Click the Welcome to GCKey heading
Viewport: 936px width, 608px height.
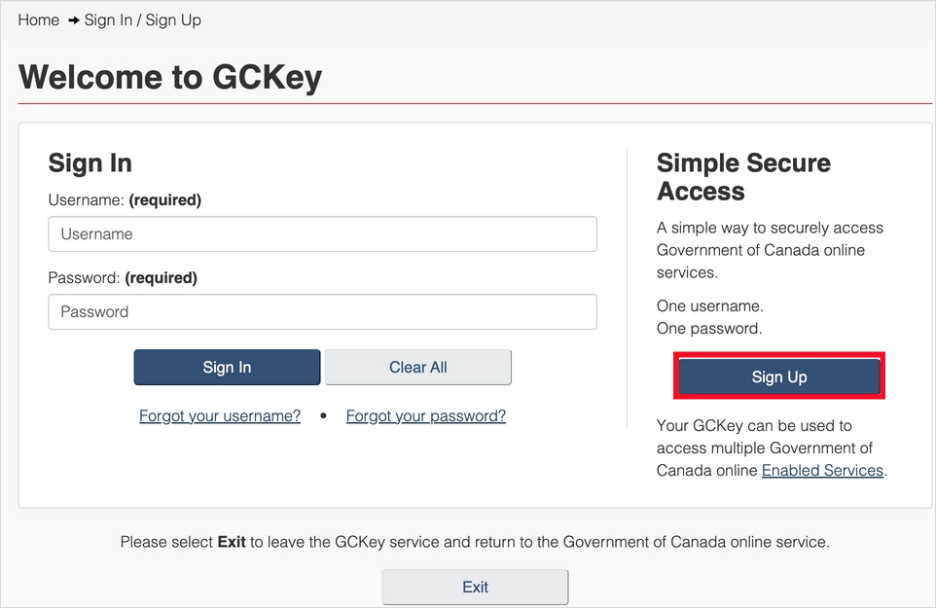(x=170, y=77)
